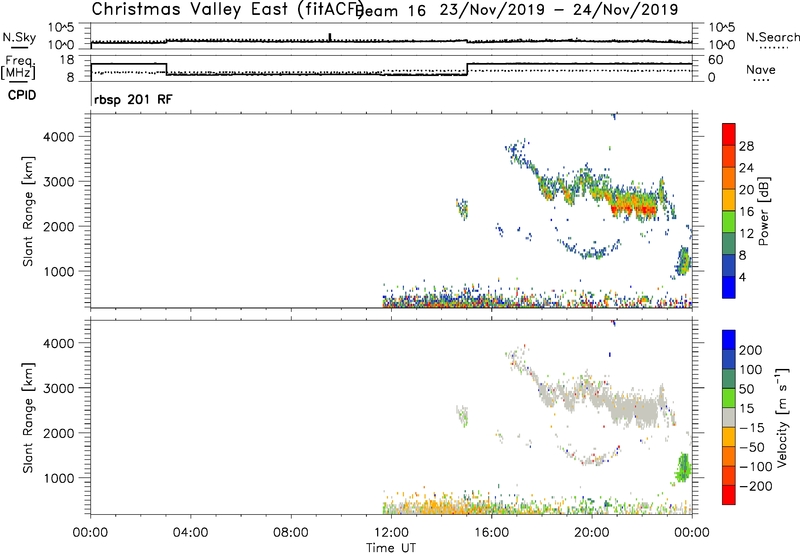Image resolution: width=800 pixels, height=554 pixels.
Task: Click the 'Slant Range [km]' label of the velocity panel
Action: [28, 418]
